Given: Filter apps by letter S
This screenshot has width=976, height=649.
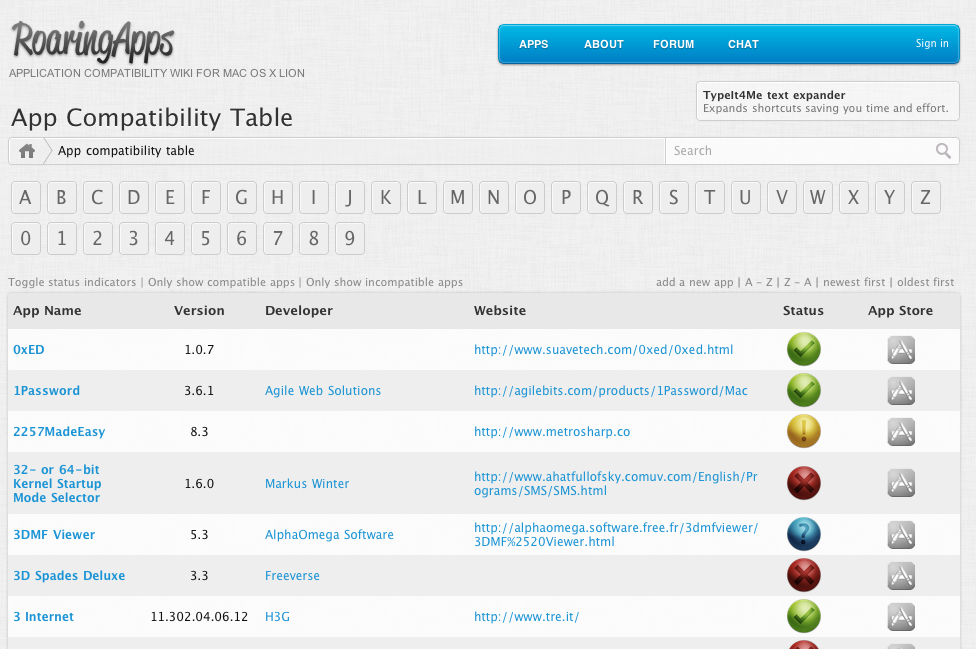Looking at the screenshot, I should coord(673,198).
